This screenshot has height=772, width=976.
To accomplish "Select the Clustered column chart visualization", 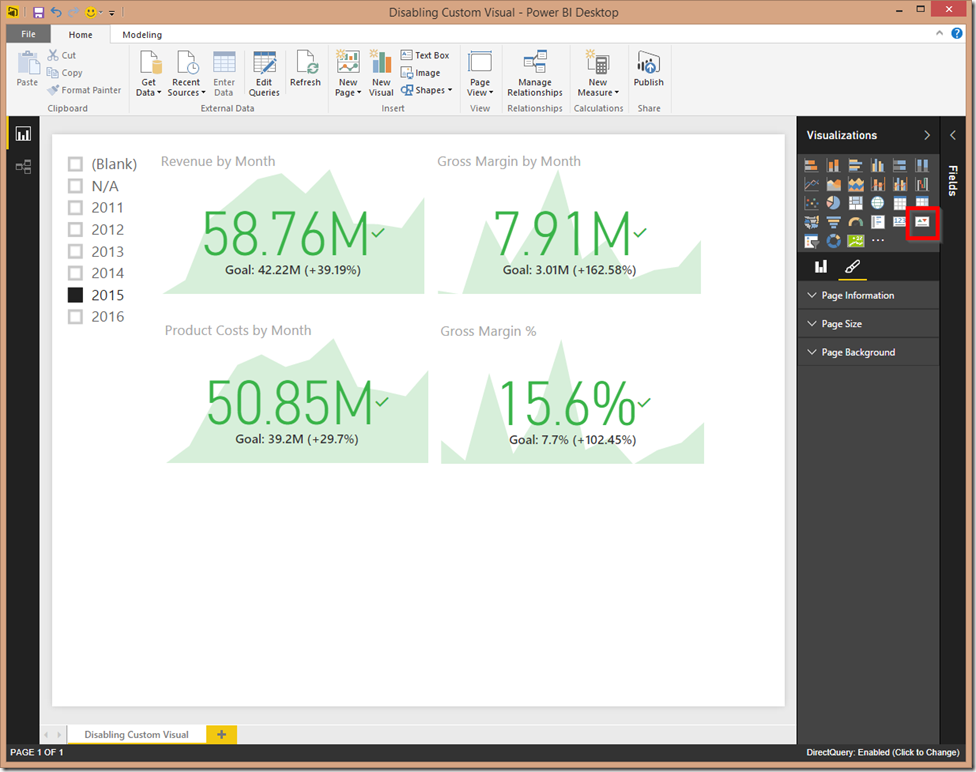I will pos(878,165).
